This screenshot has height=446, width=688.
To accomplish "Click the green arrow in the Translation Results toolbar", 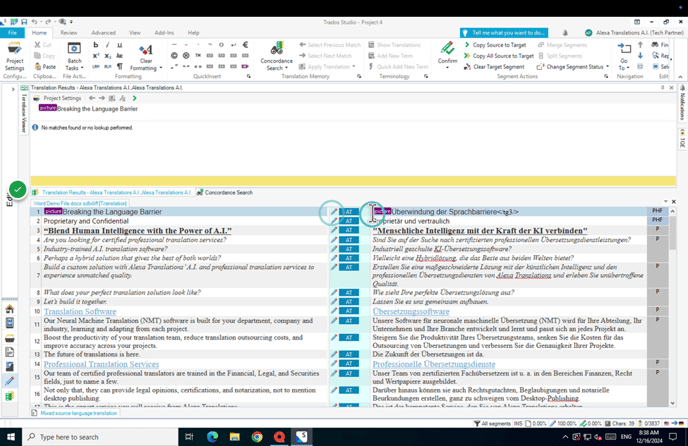I will 135,98.
